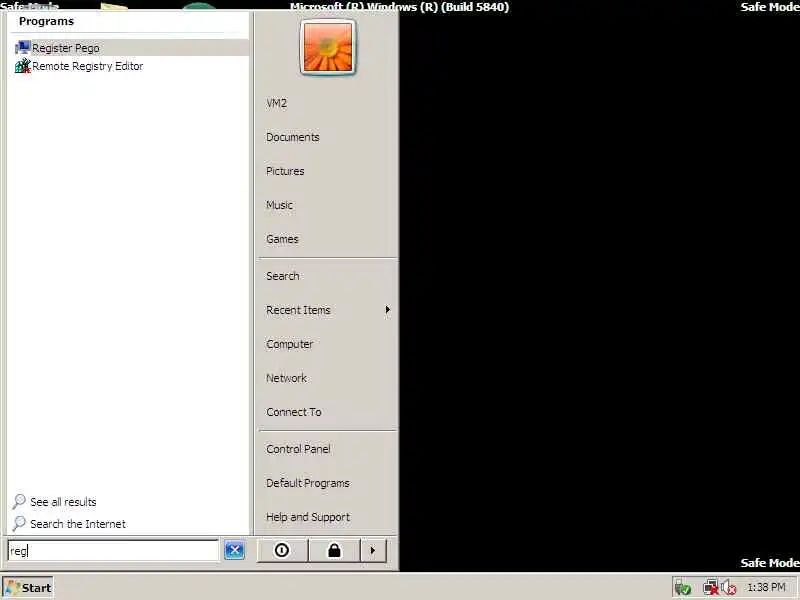Open Help and Support
The width and height of the screenshot is (800, 600).
point(308,517)
